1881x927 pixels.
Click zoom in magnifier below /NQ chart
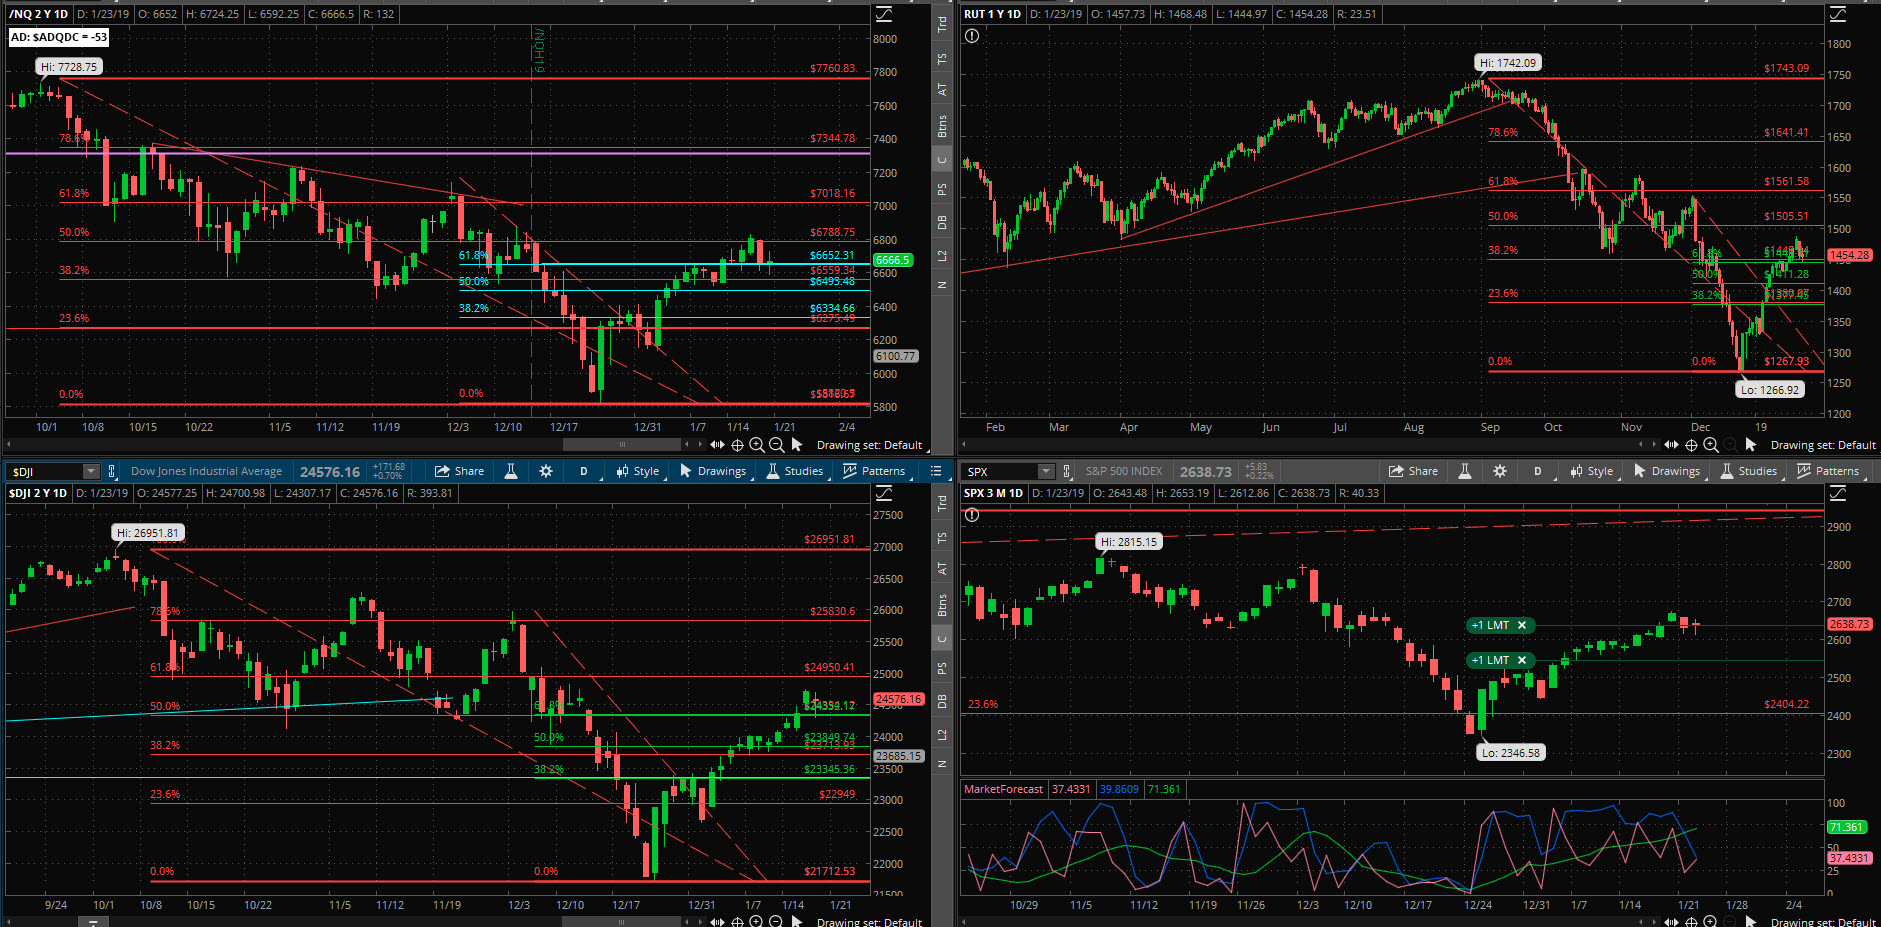757,445
